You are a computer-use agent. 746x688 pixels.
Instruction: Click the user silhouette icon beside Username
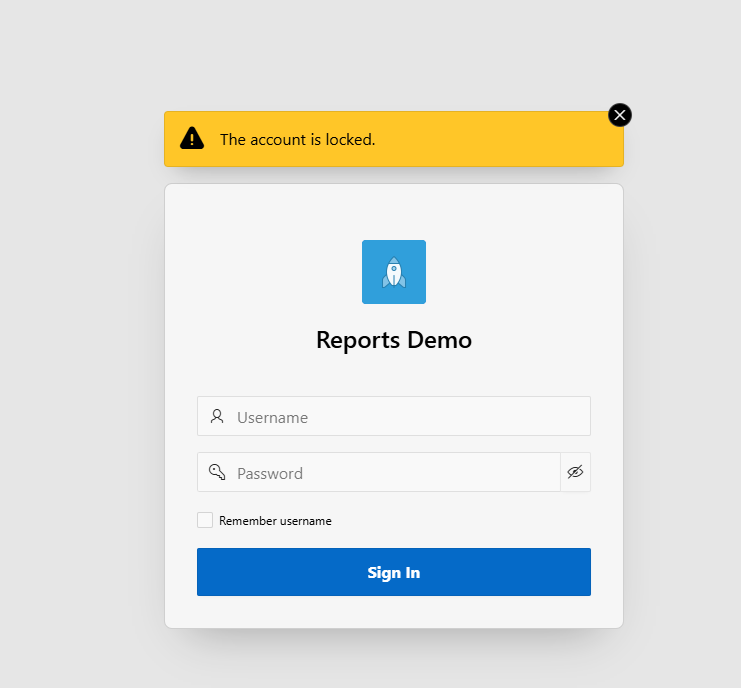click(x=217, y=416)
